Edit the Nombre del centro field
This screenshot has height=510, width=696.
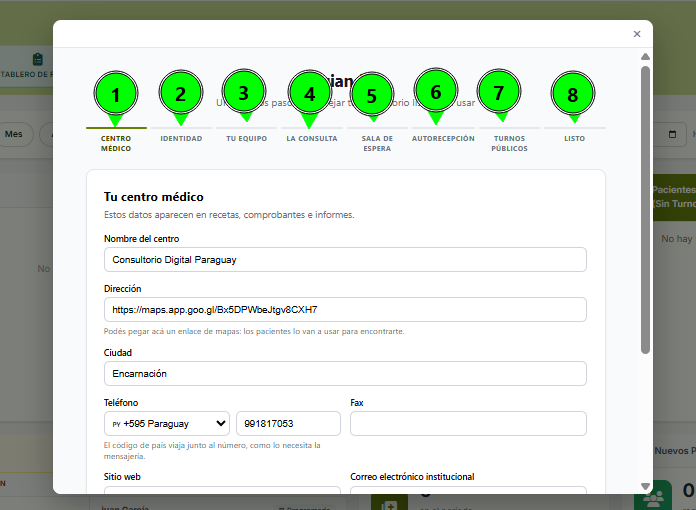(345, 260)
